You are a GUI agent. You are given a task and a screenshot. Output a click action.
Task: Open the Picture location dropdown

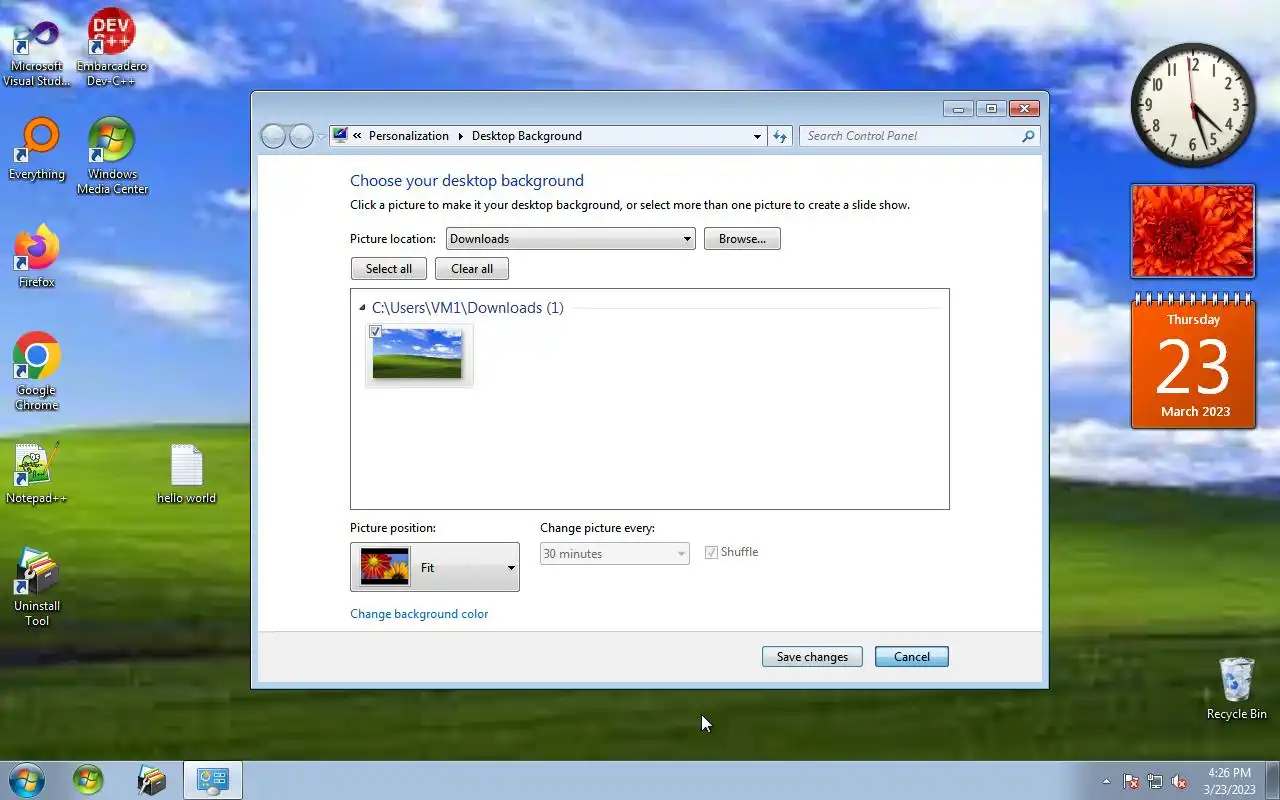[570, 239]
